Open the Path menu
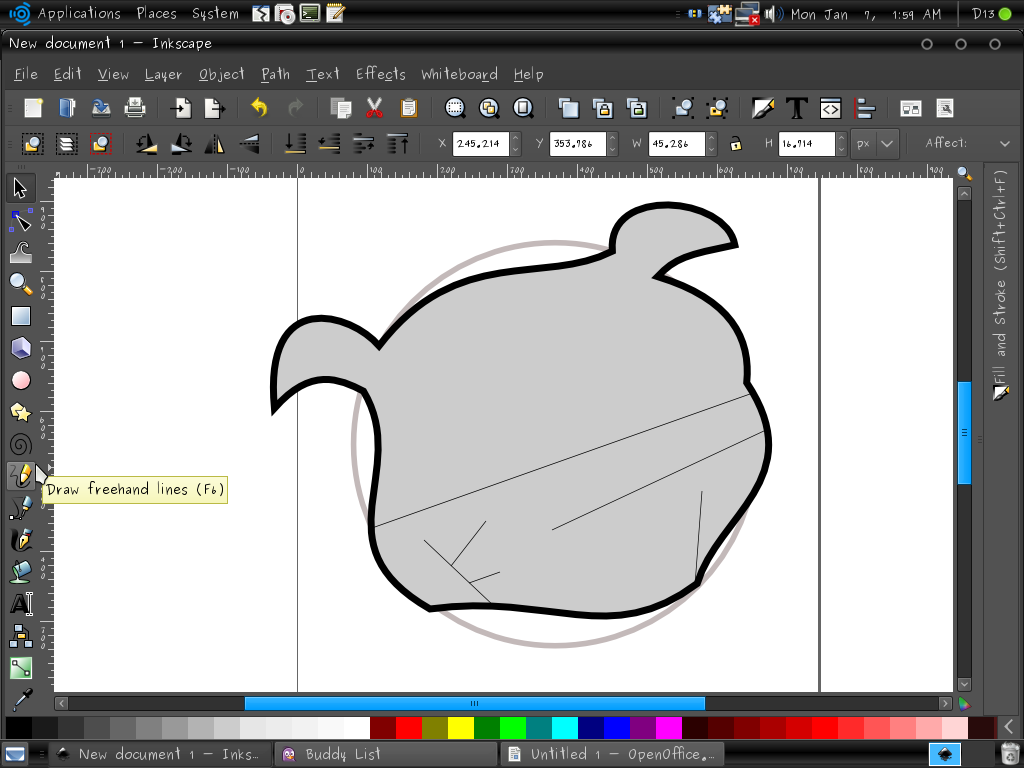Screen dimensions: 1024x768 (x=275, y=74)
